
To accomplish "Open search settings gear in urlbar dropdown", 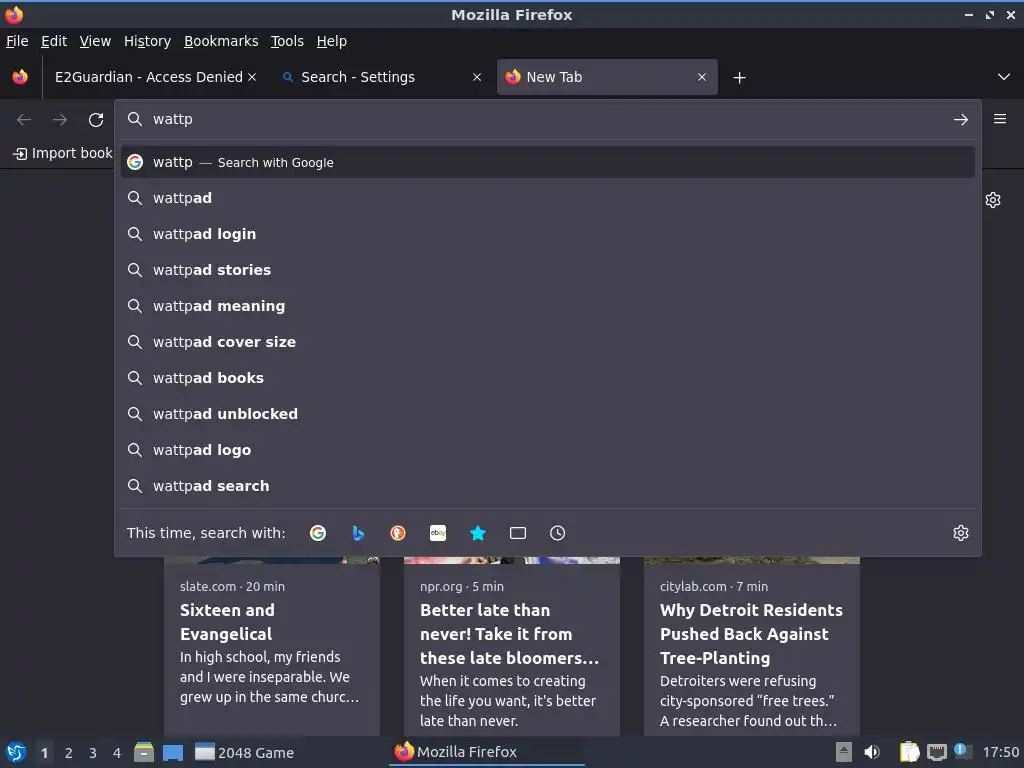I will pyautogui.click(x=961, y=533).
